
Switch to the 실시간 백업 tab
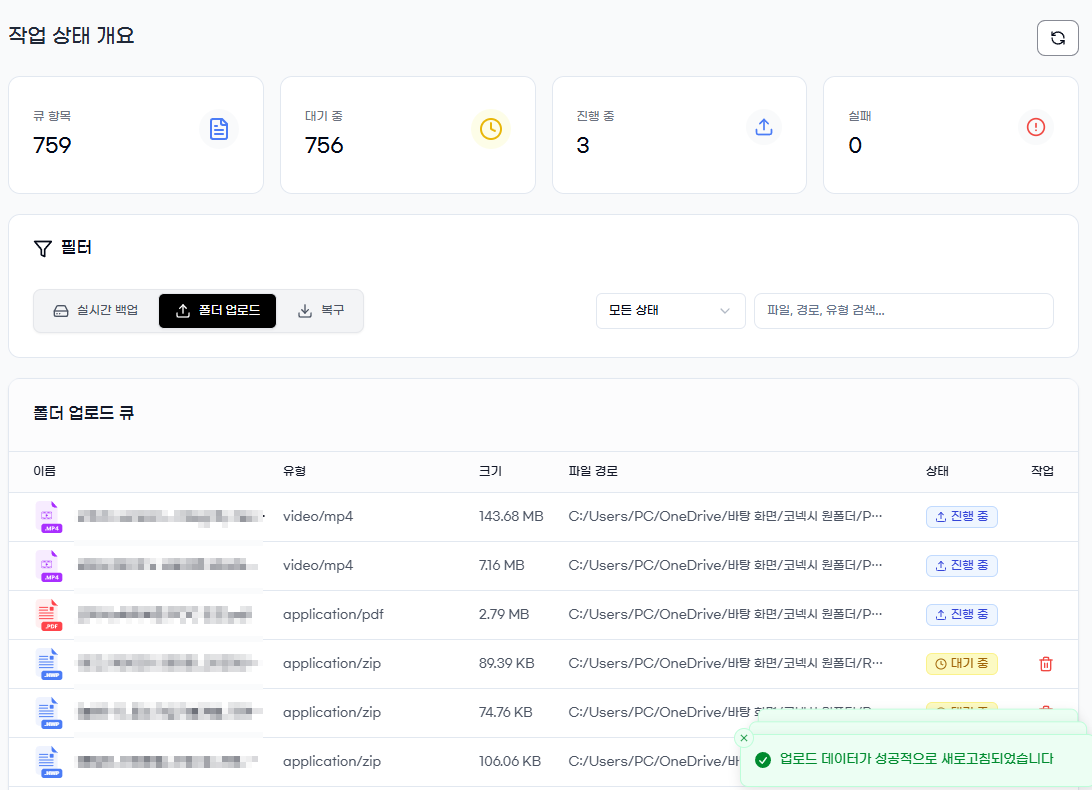click(x=96, y=311)
